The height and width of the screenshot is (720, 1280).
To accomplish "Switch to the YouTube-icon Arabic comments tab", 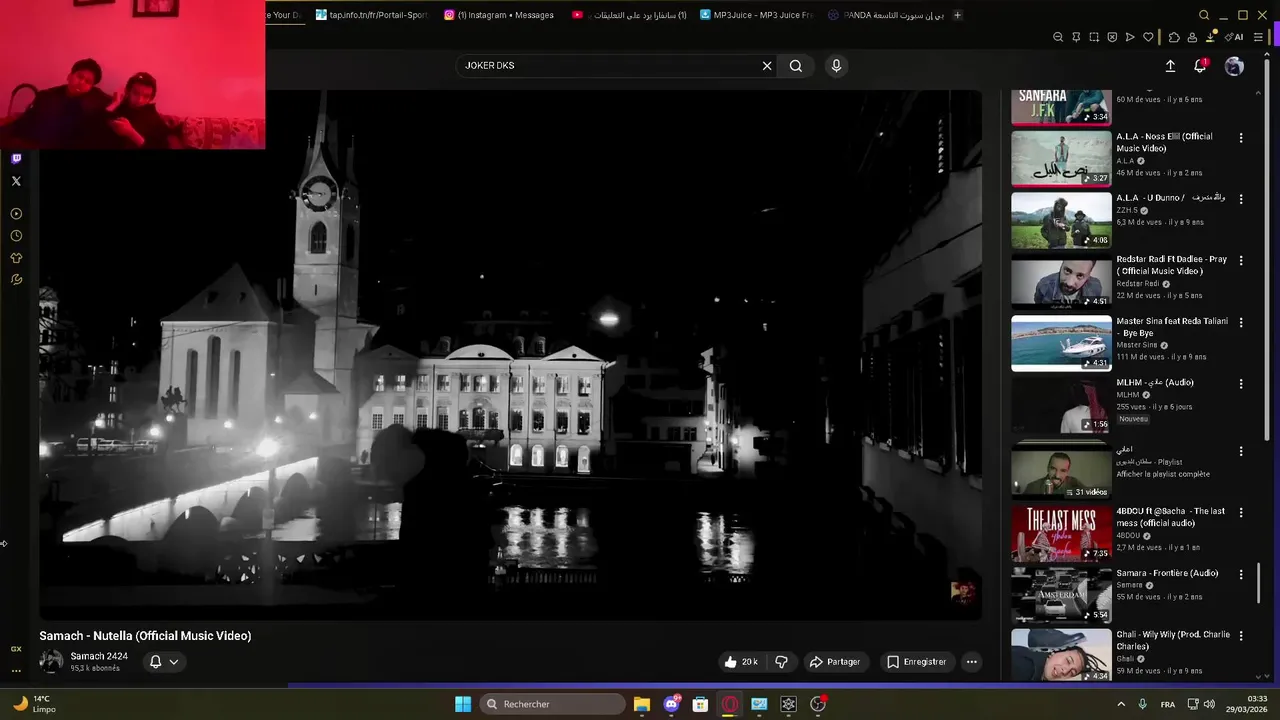I will 629,15.
